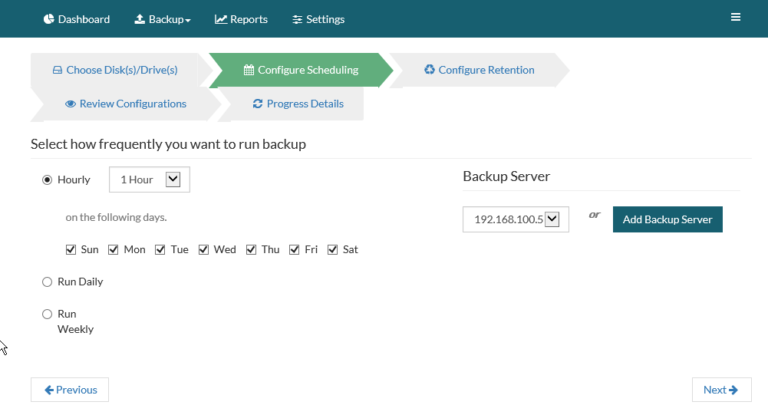
Task: Click the calendar icon in Configure Scheduling
Action: click(249, 70)
